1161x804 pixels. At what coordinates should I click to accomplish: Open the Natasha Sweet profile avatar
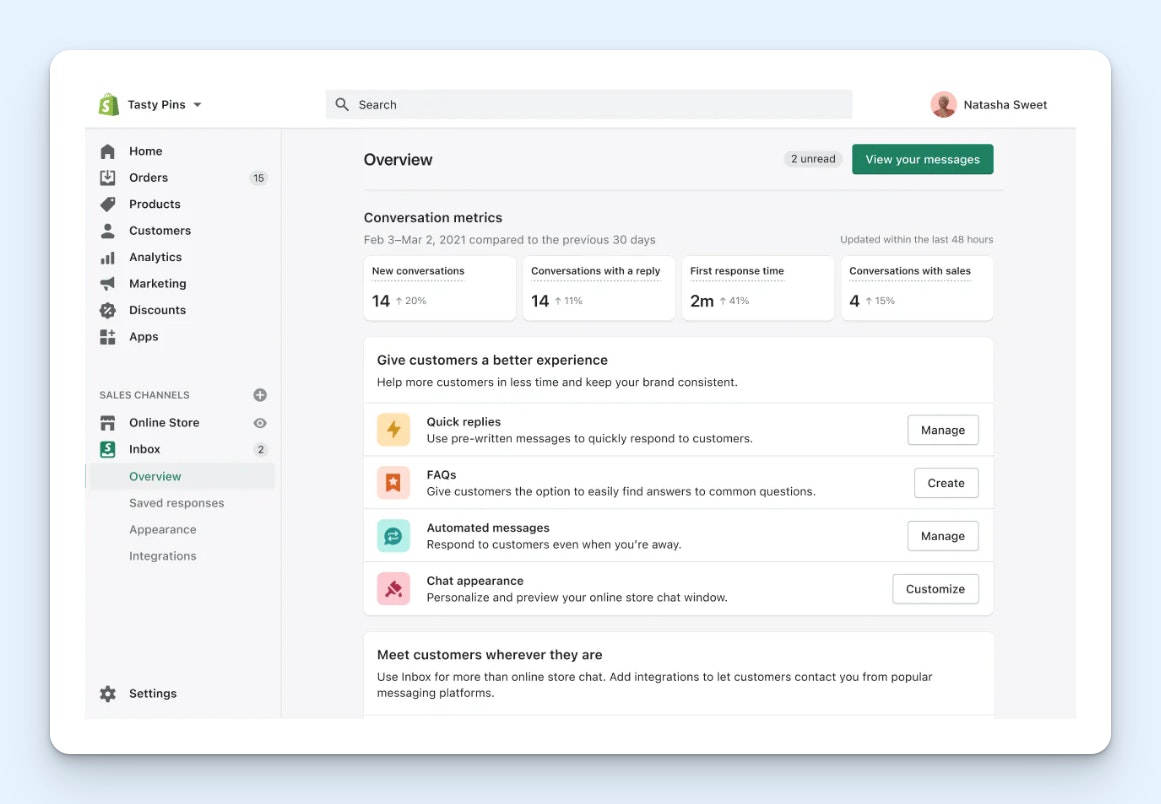click(943, 104)
